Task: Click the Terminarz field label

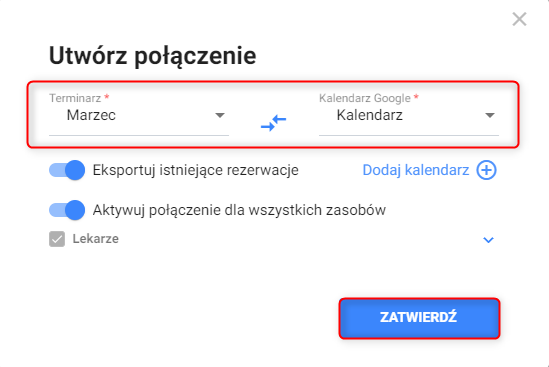Action: click(x=75, y=98)
